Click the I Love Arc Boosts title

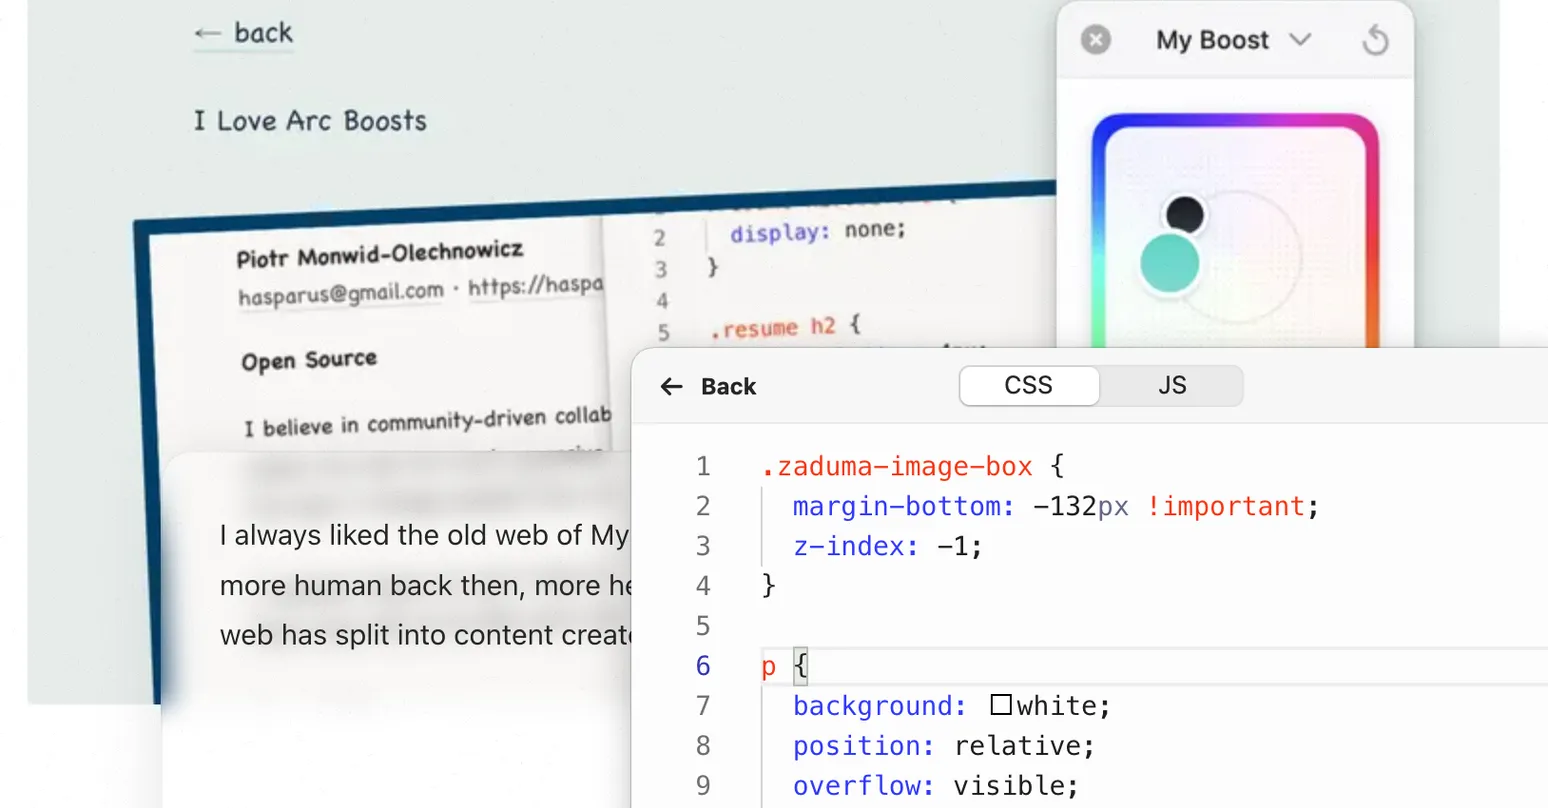[x=310, y=122]
